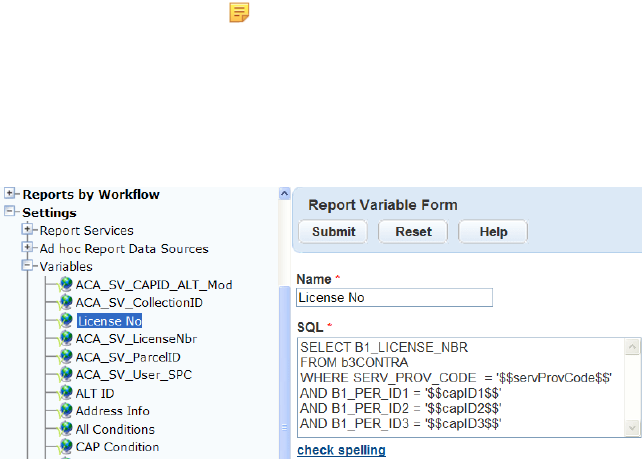Viewport: 642px width, 459px height.
Task: Click globe icon beside Address Info
Action: point(66,410)
